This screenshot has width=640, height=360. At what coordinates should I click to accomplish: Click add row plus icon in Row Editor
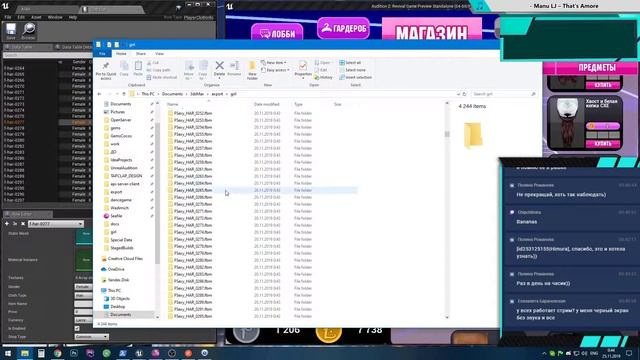(7, 224)
